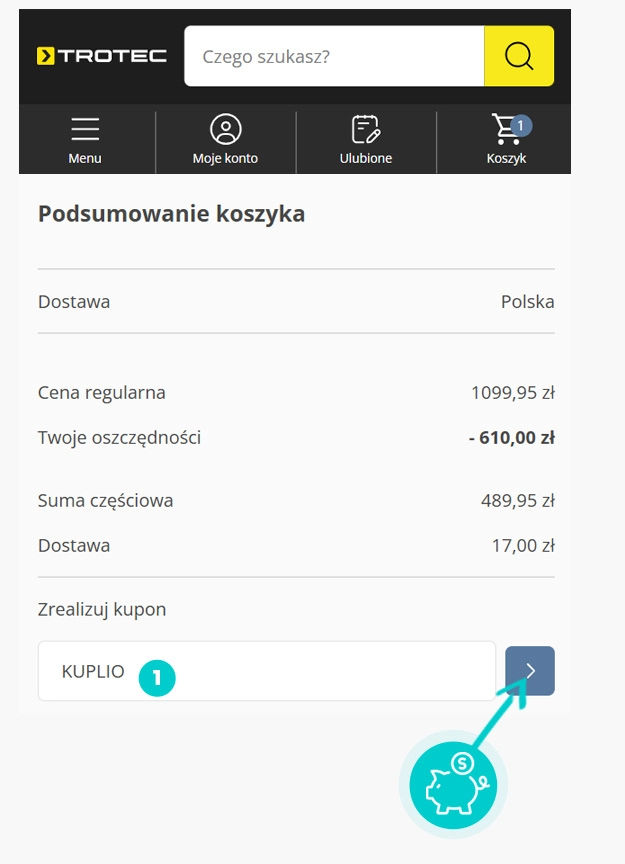Select the 'Koszyk' navigation label

[x=506, y=158]
